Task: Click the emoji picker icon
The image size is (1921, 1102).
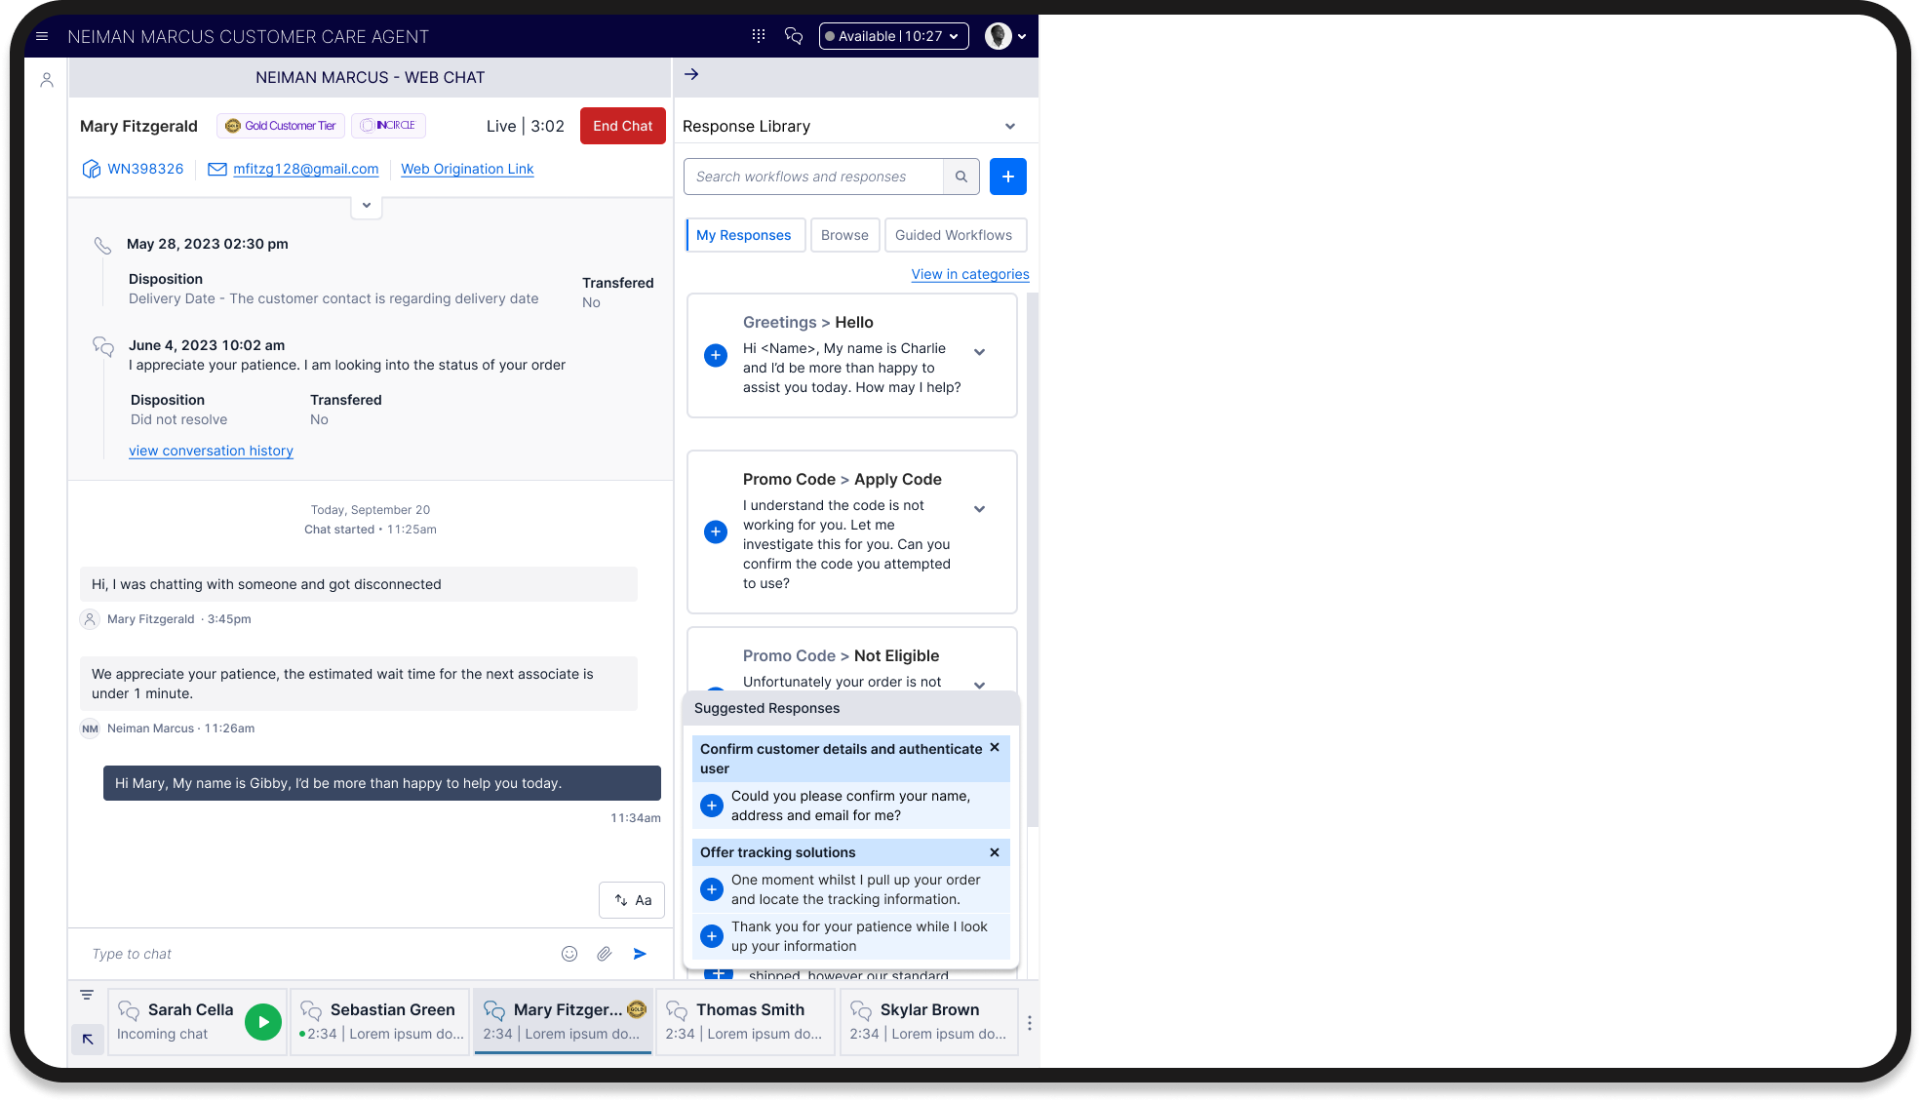Action: click(569, 954)
